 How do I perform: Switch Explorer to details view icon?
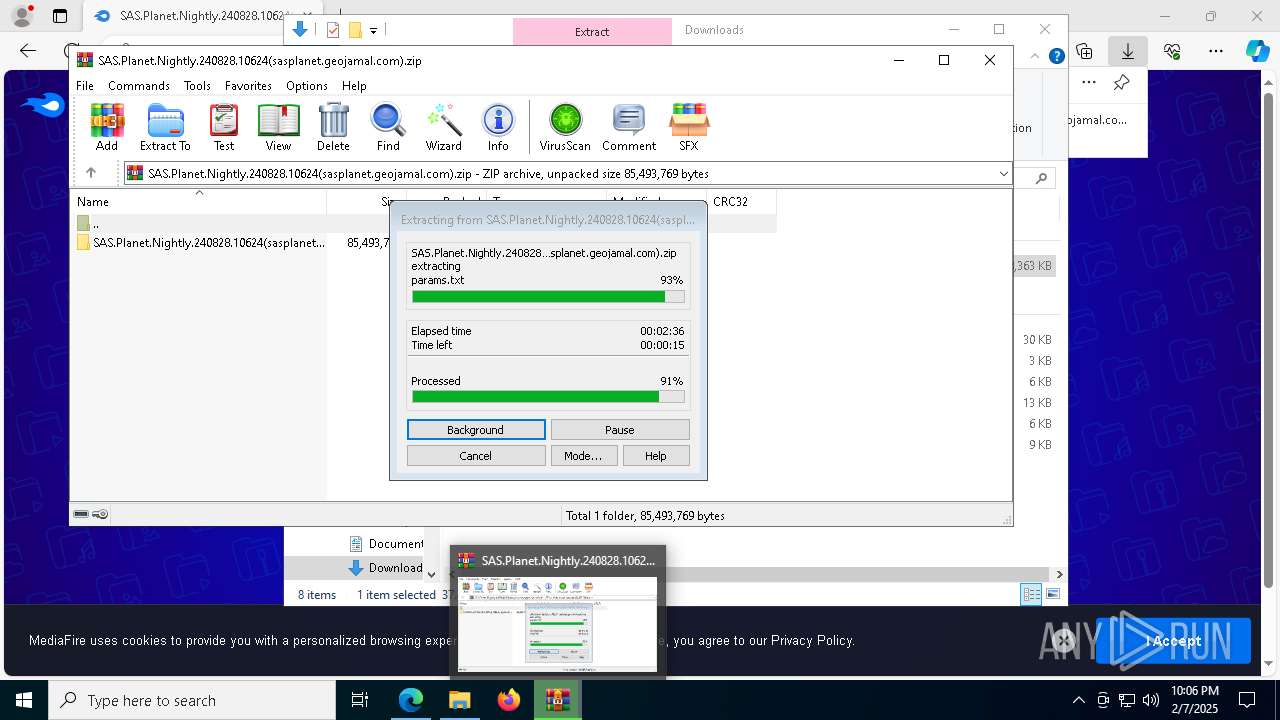tap(1031, 594)
